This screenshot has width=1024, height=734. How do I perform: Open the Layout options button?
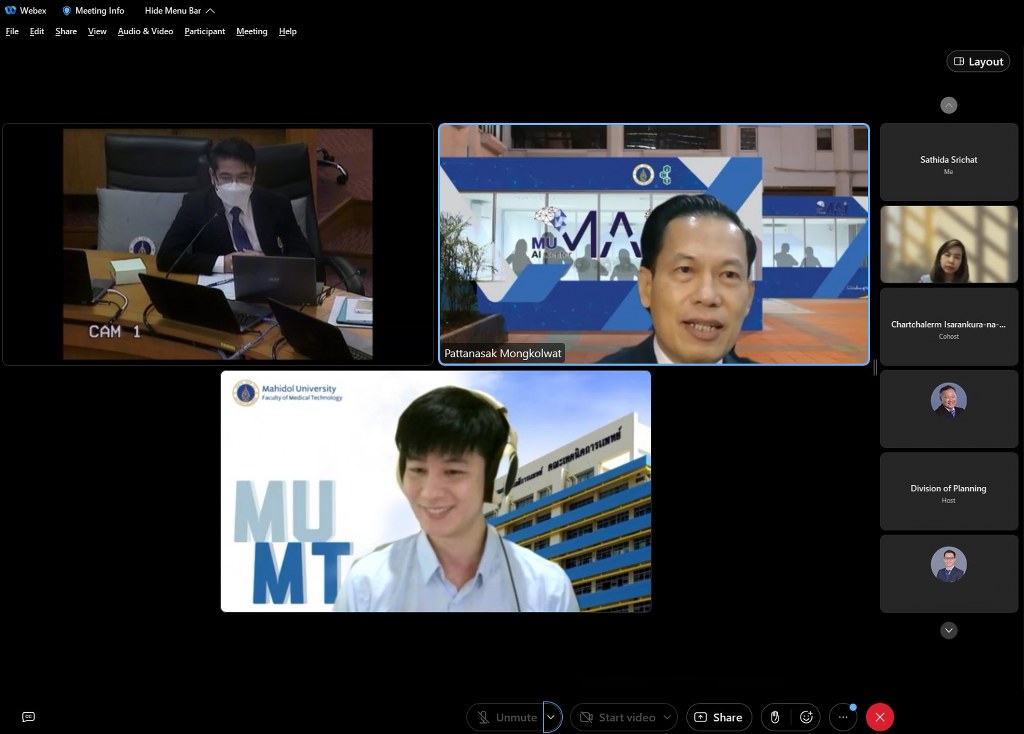[978, 62]
